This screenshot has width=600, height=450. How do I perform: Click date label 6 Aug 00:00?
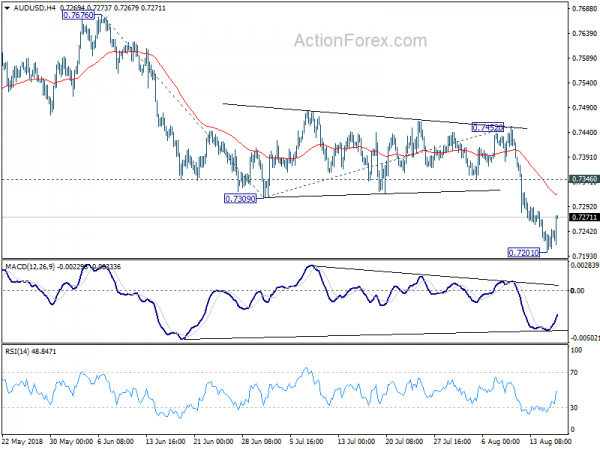(x=500, y=442)
